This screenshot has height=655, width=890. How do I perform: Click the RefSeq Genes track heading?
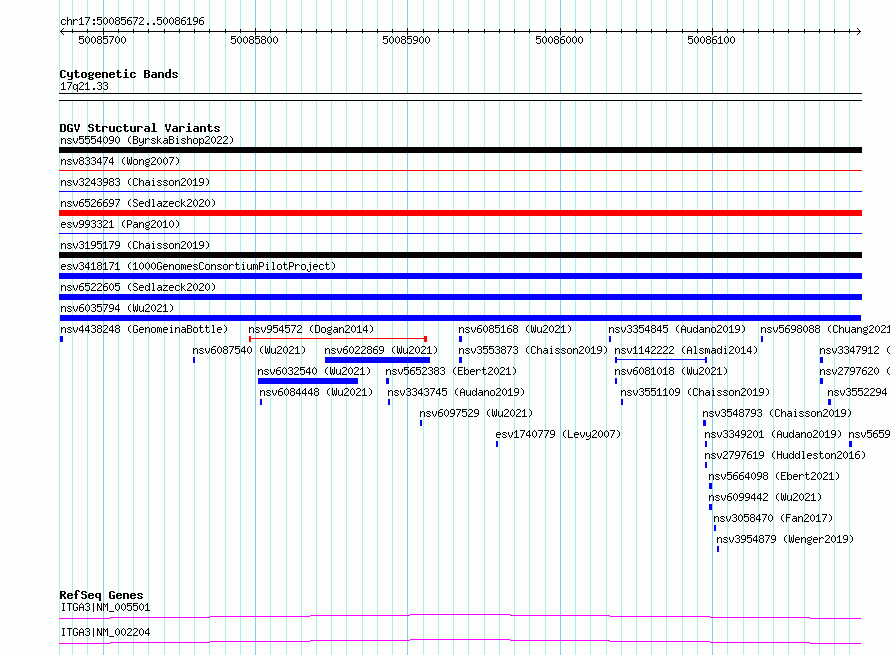click(101, 595)
